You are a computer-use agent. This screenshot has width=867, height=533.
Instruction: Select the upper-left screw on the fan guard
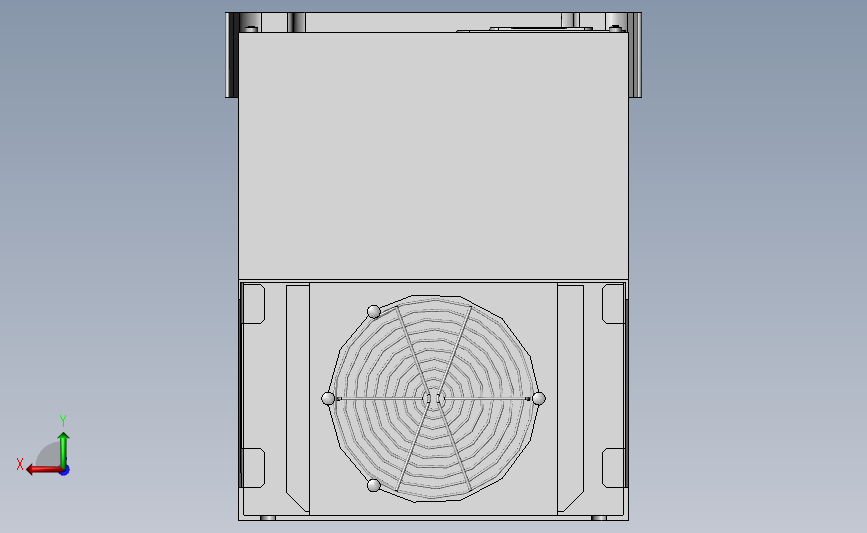[x=374, y=312]
